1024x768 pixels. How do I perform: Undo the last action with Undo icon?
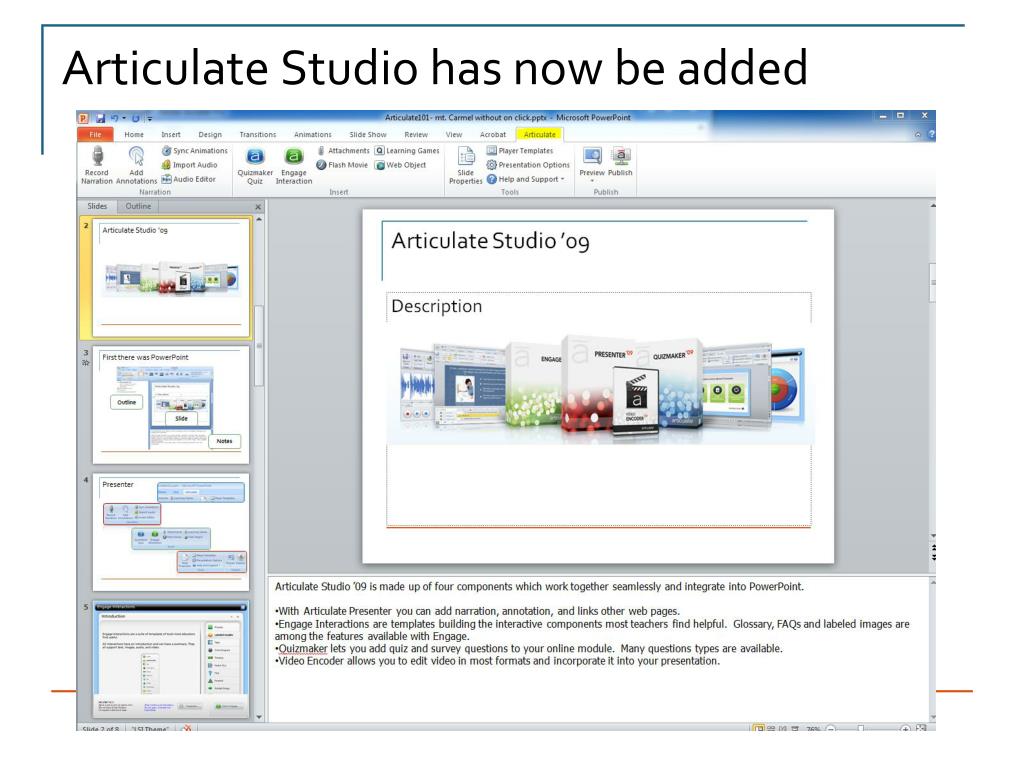click(x=114, y=118)
